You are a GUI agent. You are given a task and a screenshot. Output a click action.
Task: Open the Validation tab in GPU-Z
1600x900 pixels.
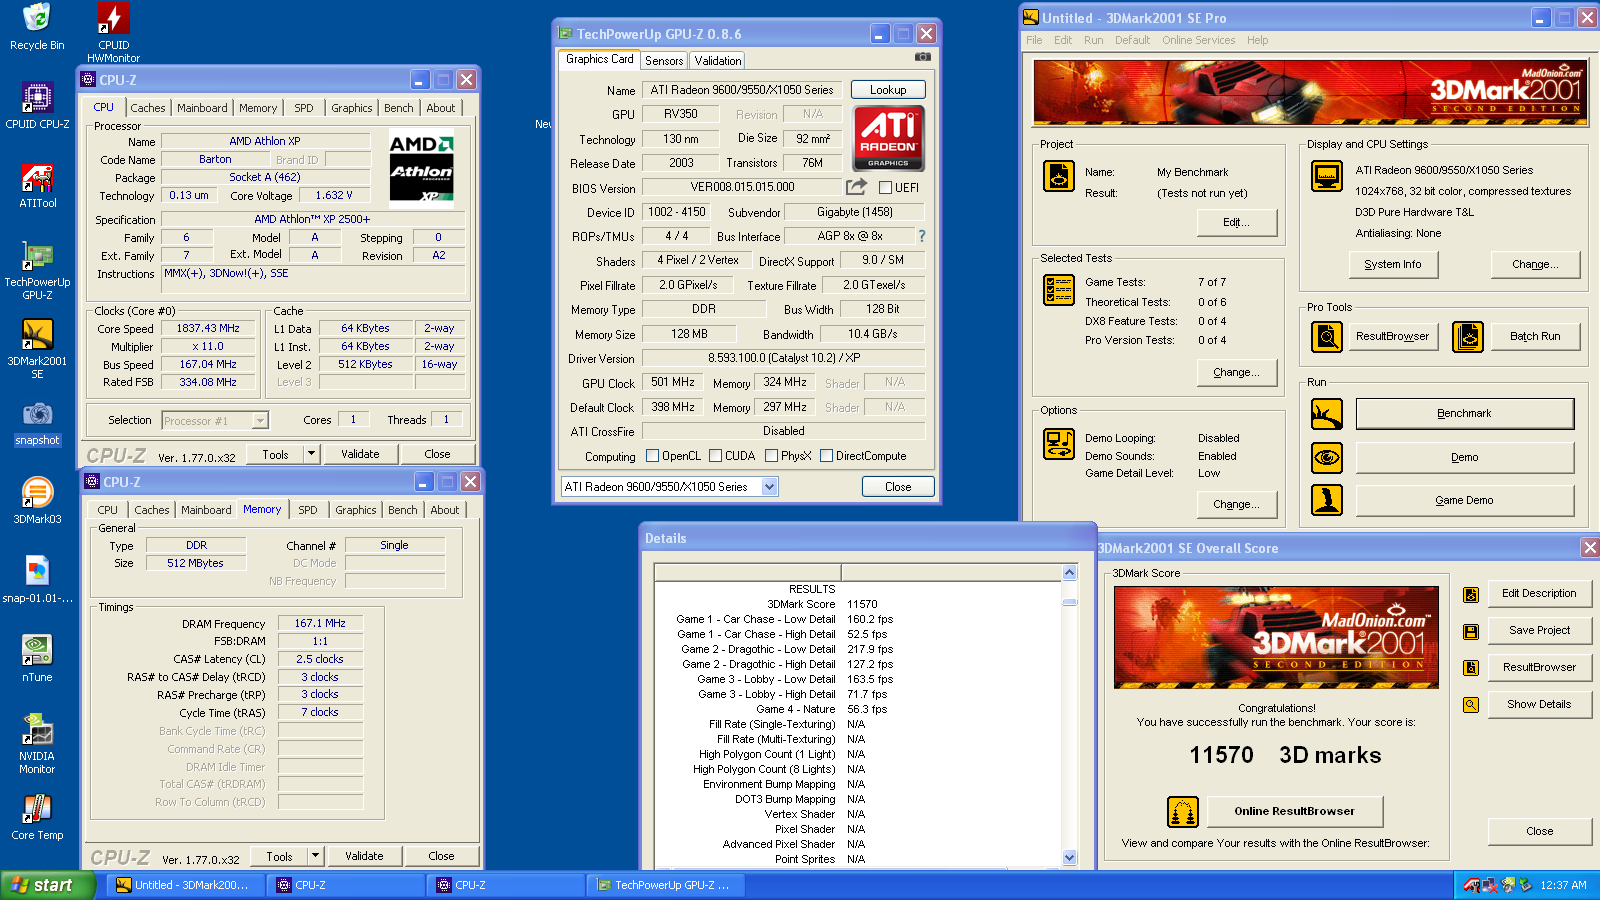coord(718,61)
